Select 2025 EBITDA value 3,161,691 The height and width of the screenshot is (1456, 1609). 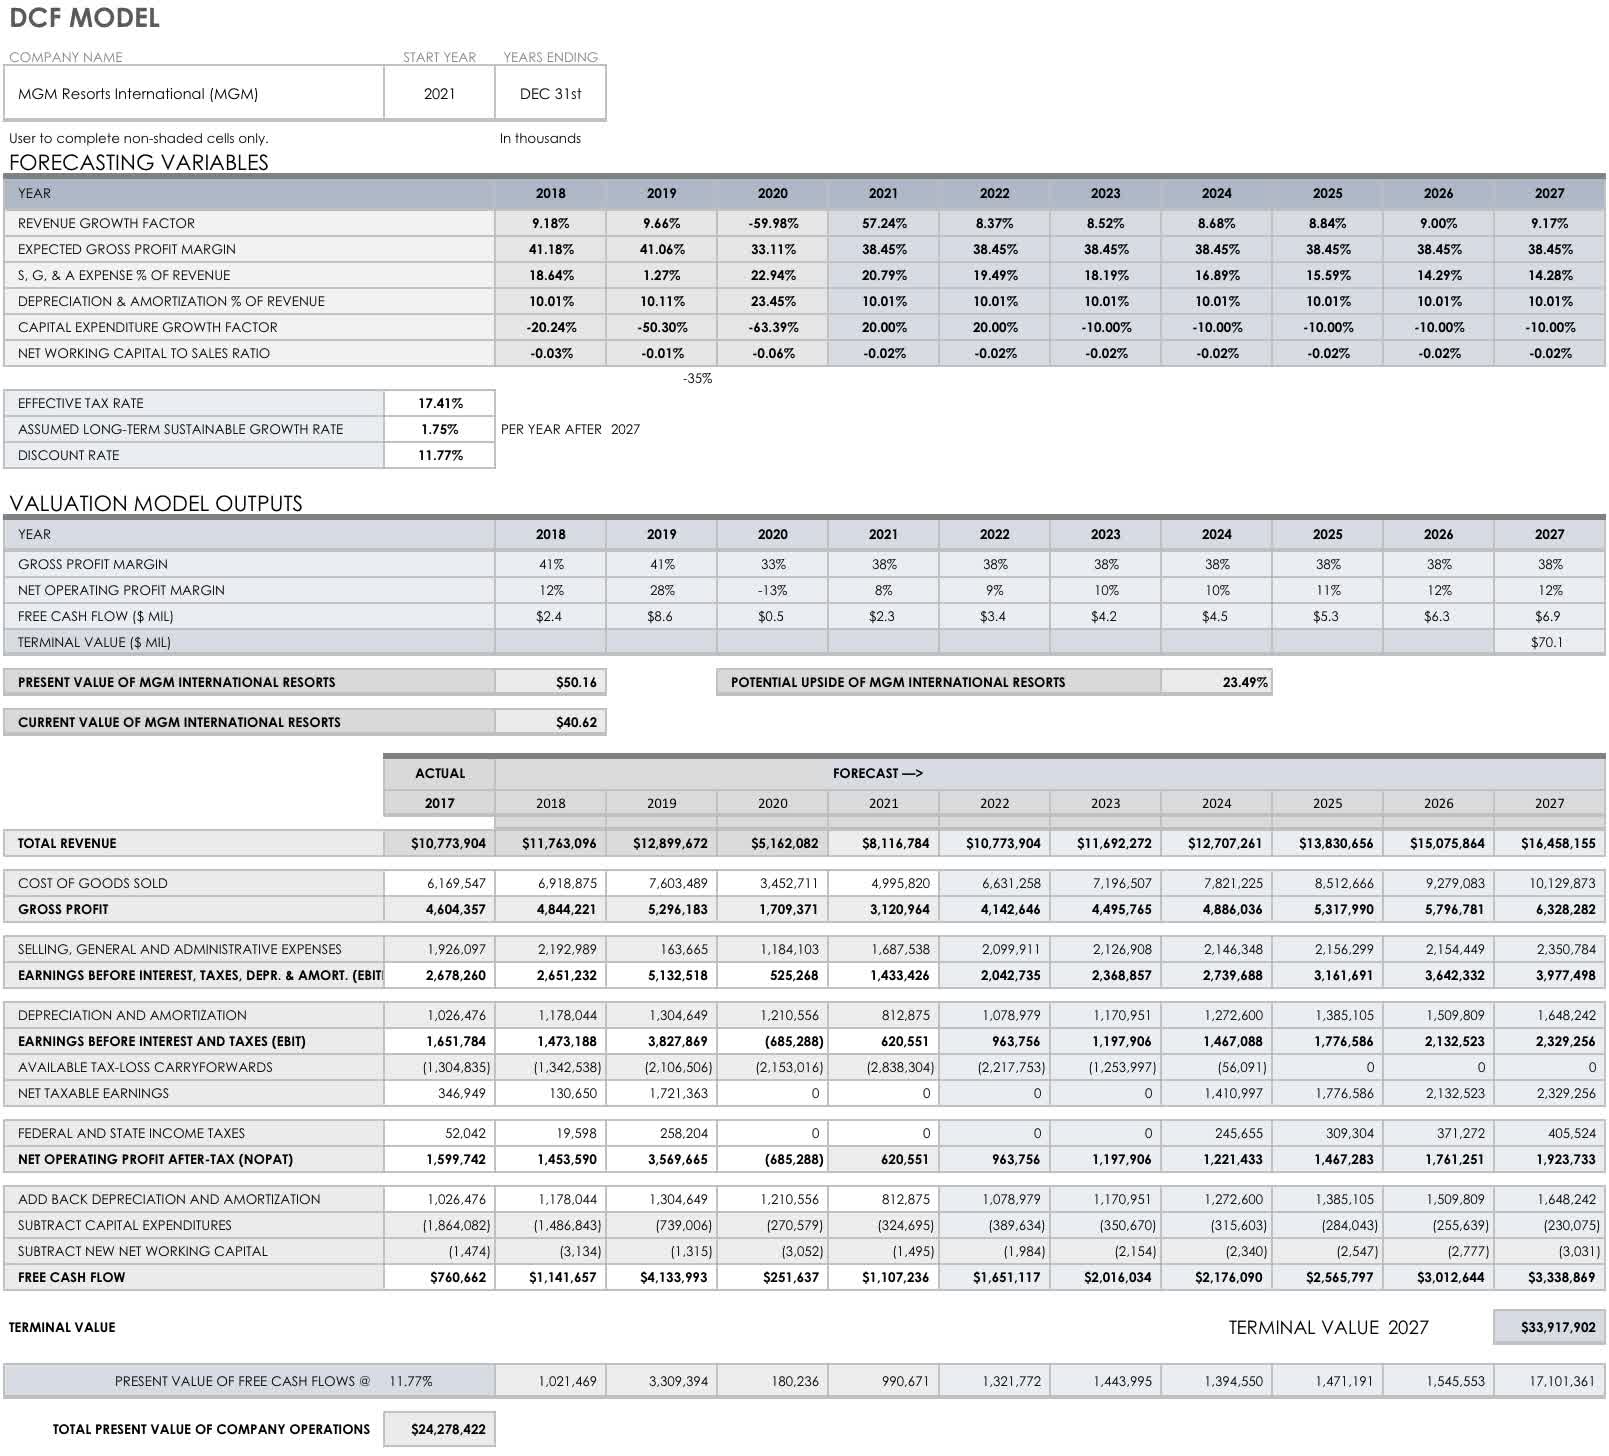click(1327, 975)
